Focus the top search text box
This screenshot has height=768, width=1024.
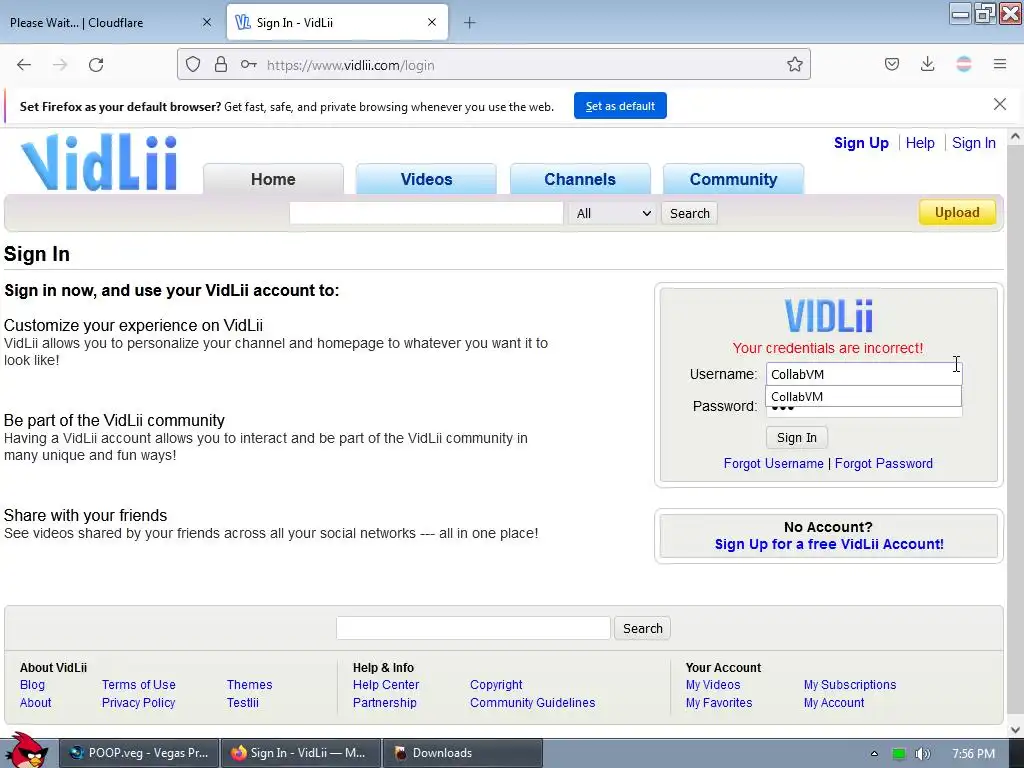pos(426,214)
